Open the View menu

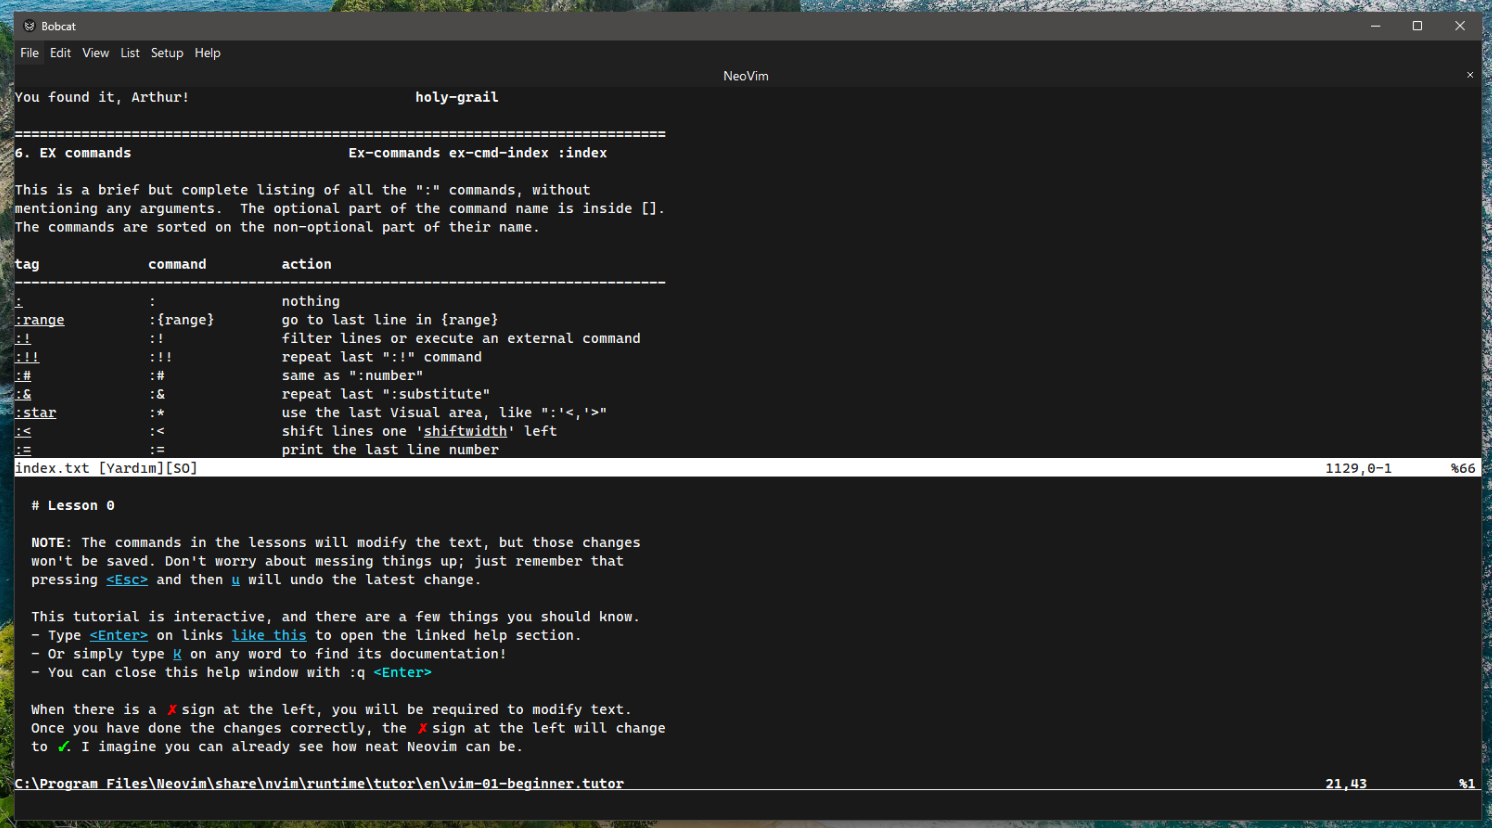click(x=96, y=53)
